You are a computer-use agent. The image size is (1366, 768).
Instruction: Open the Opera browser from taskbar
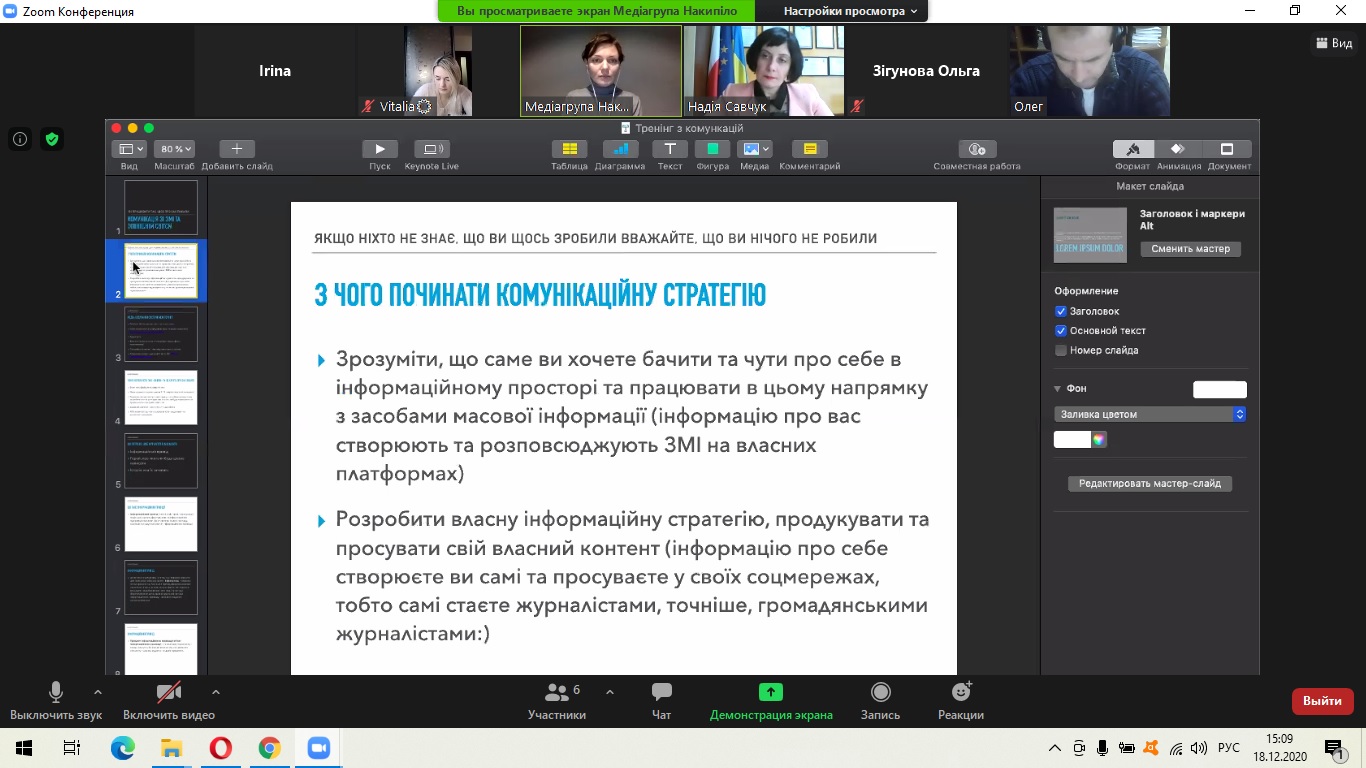[x=221, y=748]
